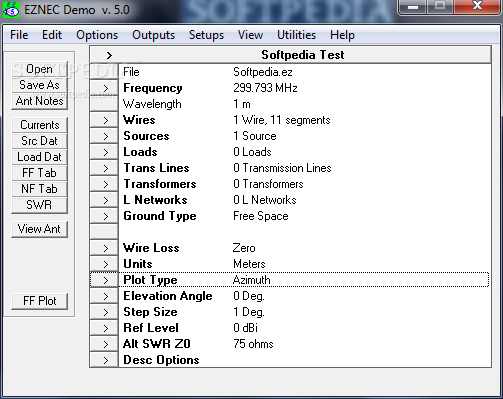This screenshot has height=399, width=503.
Task: Click the arrow button next to Sources
Action: click(104, 136)
